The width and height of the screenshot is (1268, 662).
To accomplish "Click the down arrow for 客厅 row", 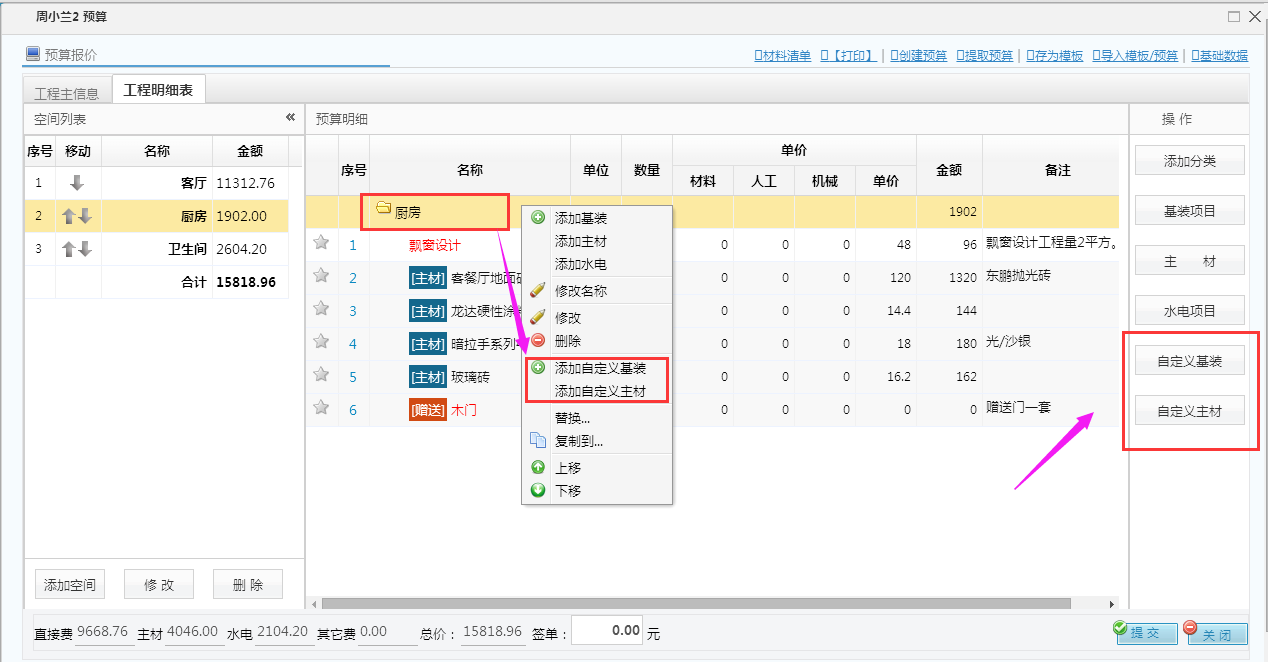I will (77, 183).
